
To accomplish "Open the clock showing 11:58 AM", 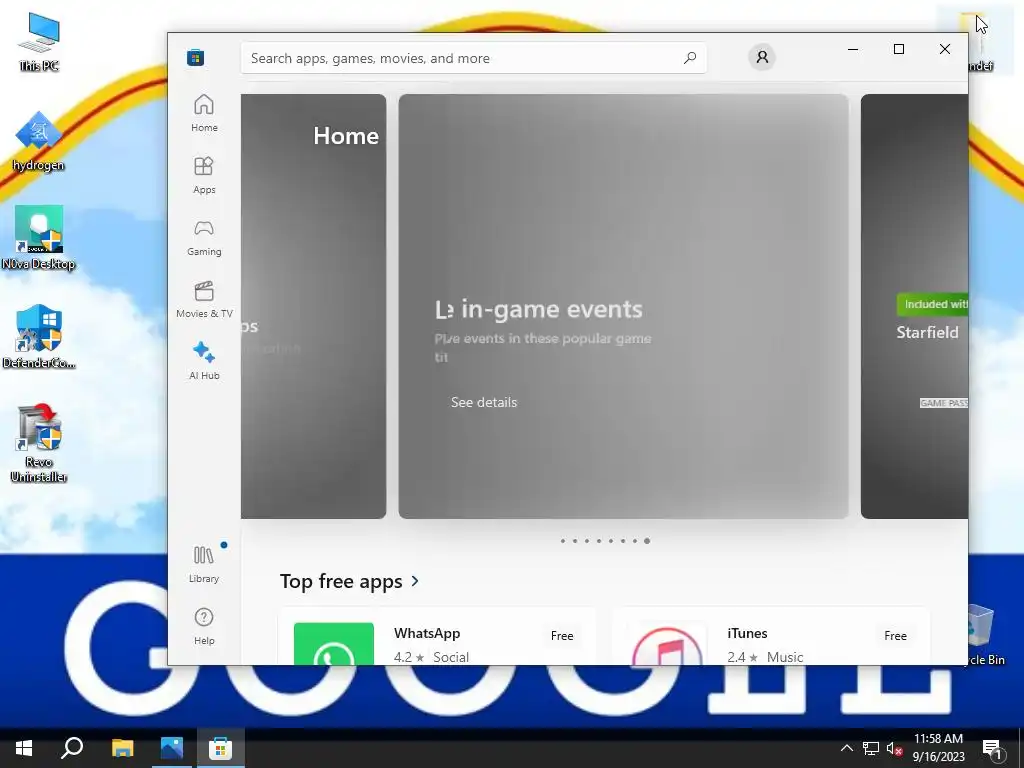I will click(x=938, y=748).
